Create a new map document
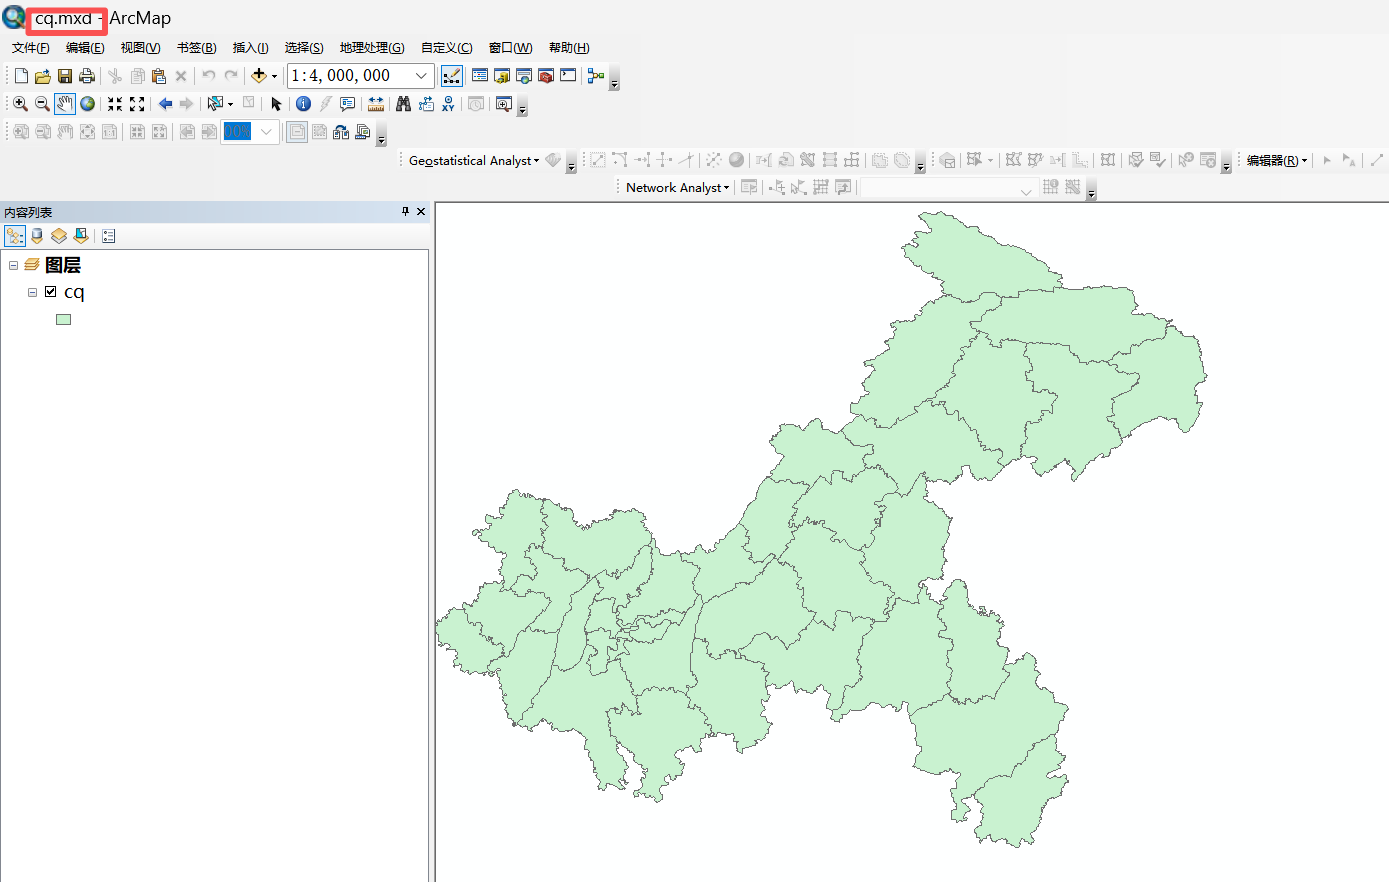Screen dimensions: 1389x882 (x=21, y=76)
